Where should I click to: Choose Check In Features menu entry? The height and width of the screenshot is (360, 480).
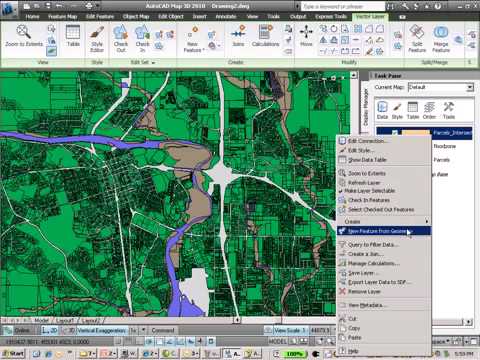tap(383, 200)
